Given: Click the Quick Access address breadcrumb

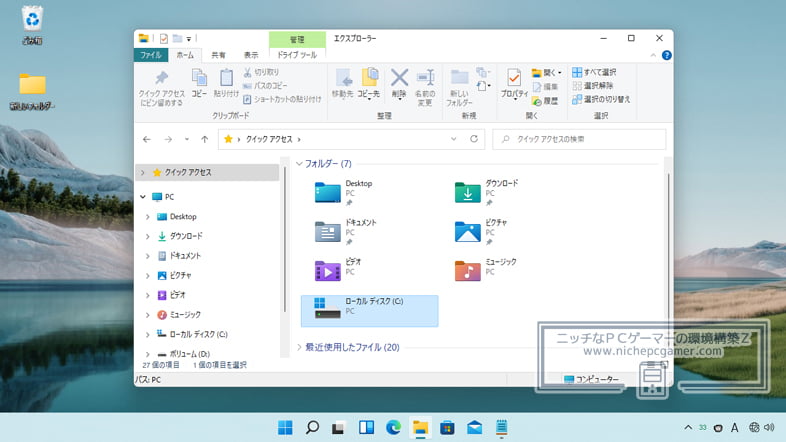Looking at the screenshot, I should tap(269, 139).
